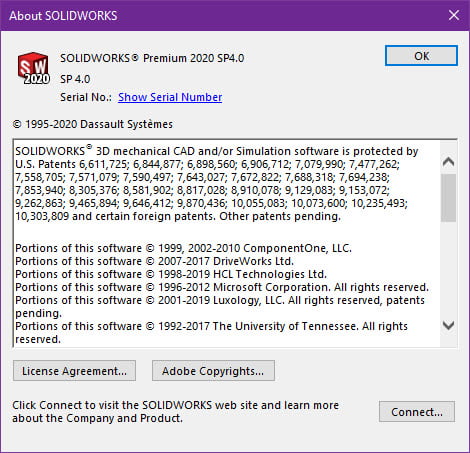This screenshot has height=453, width=470.
Task: Open the License Agreement dialog
Action: coord(74,371)
